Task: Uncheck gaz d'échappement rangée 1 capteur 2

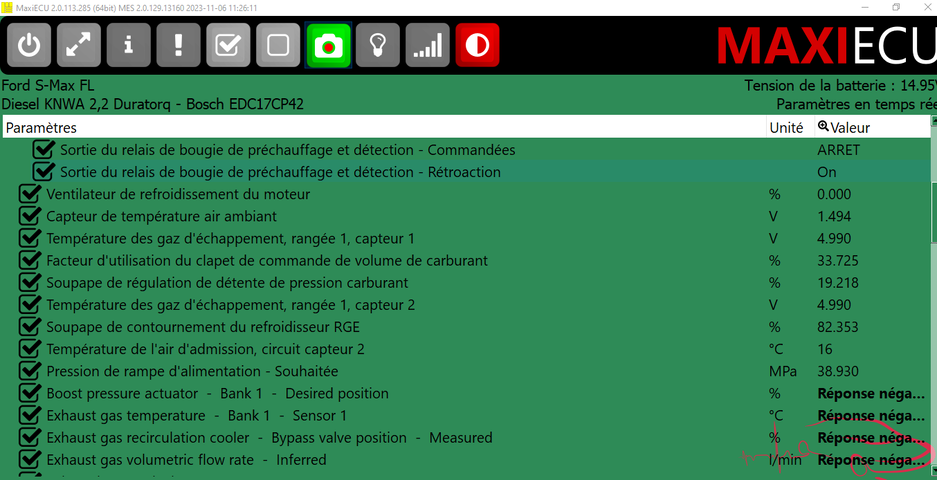Action: point(30,304)
